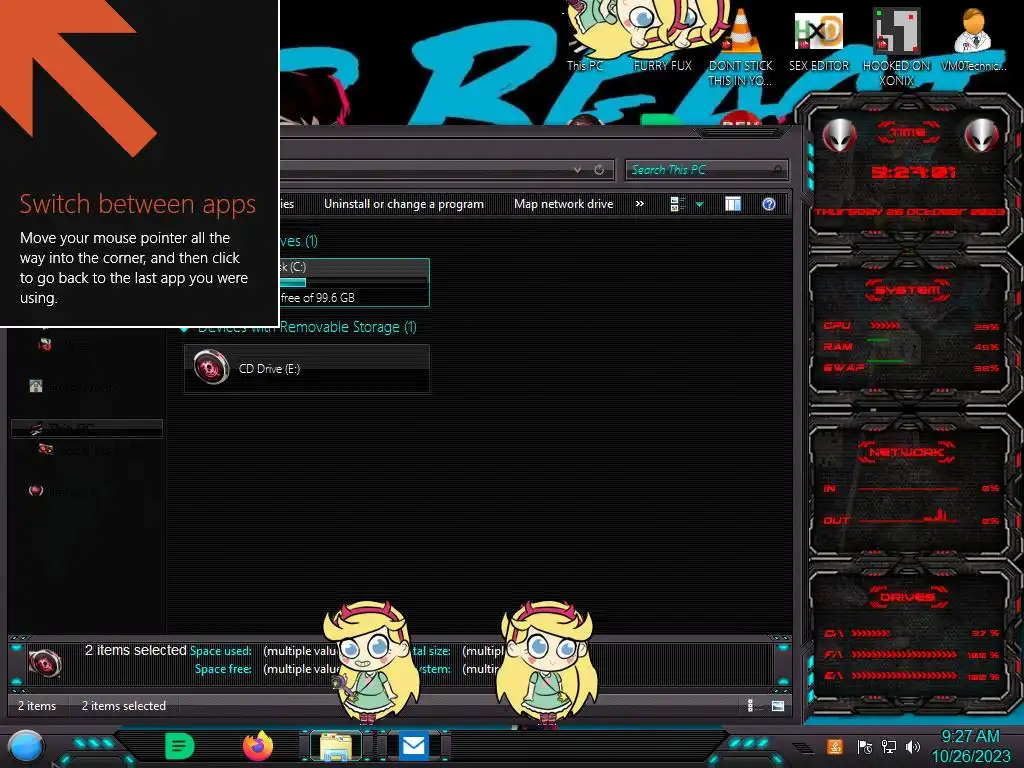This screenshot has width=1024, height=768.
Task: Open the view options dropdown arrow
Action: pyautogui.click(x=699, y=204)
